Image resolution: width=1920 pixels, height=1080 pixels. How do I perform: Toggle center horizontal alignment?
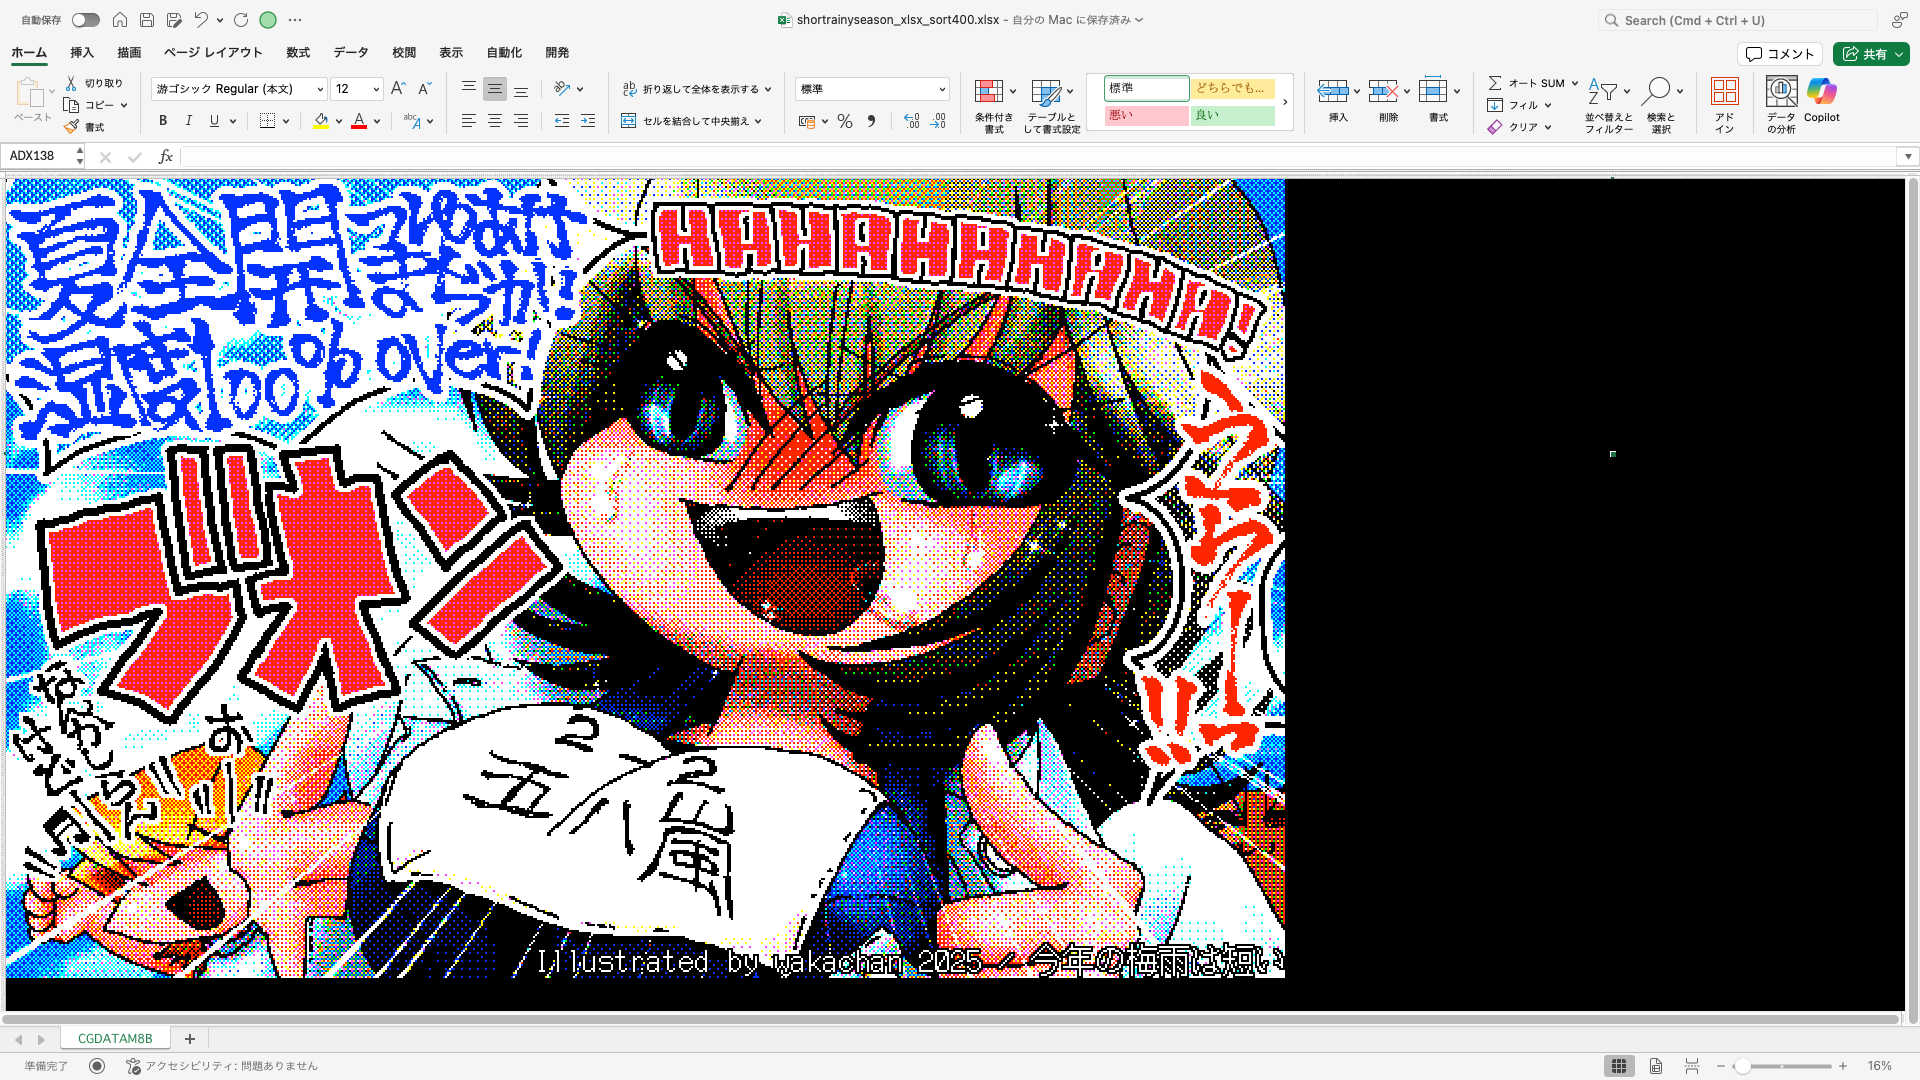coord(495,121)
